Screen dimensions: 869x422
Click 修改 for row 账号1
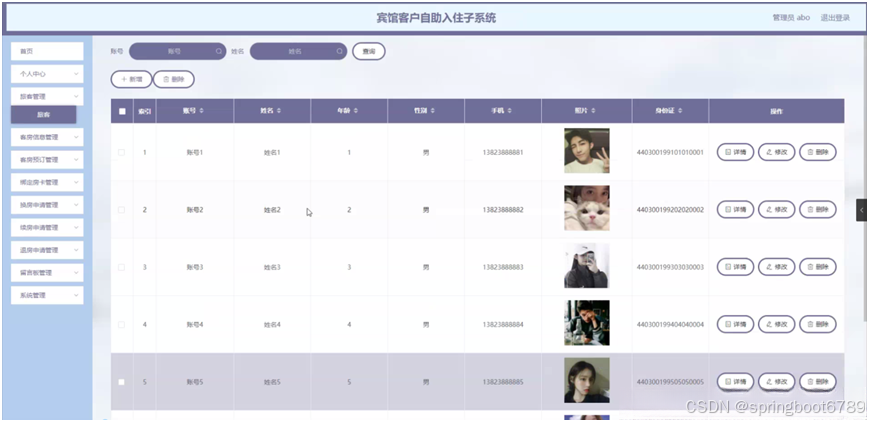pos(776,152)
